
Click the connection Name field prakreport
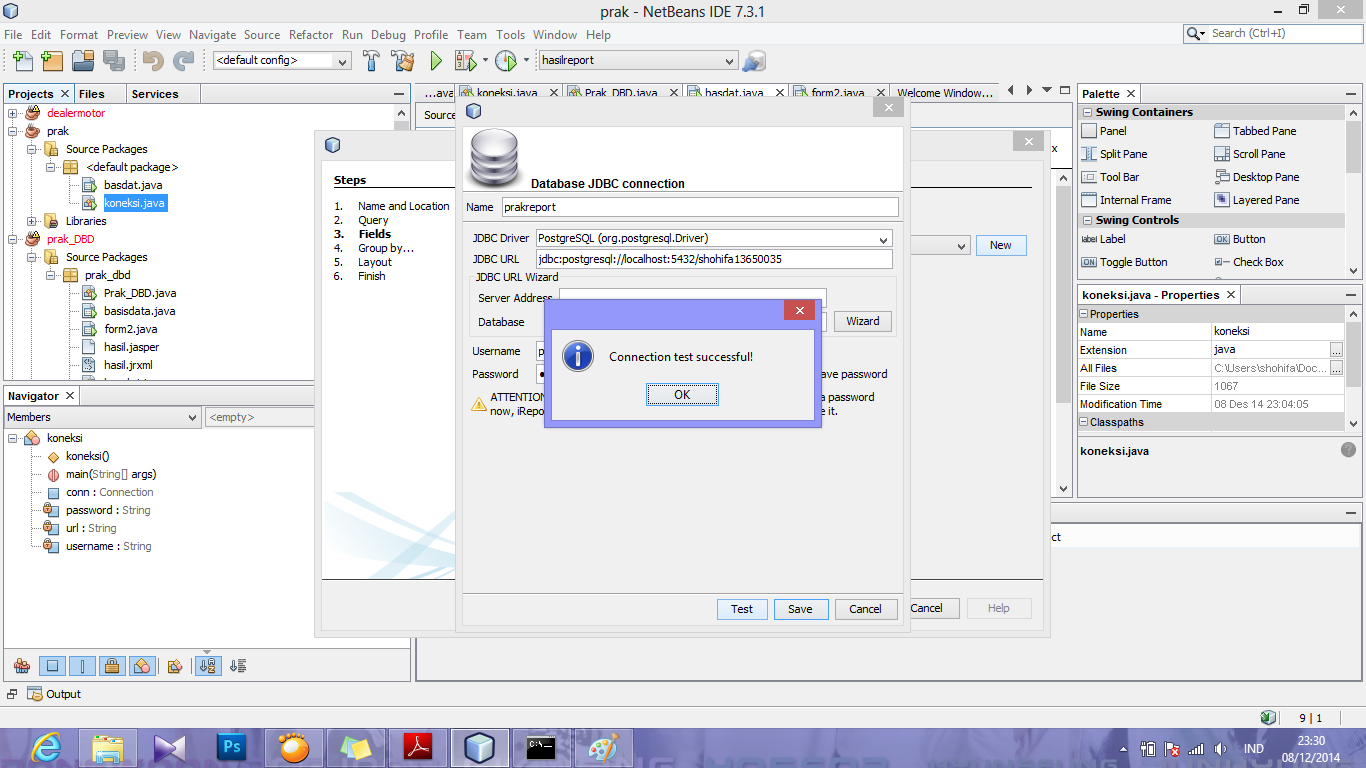700,207
